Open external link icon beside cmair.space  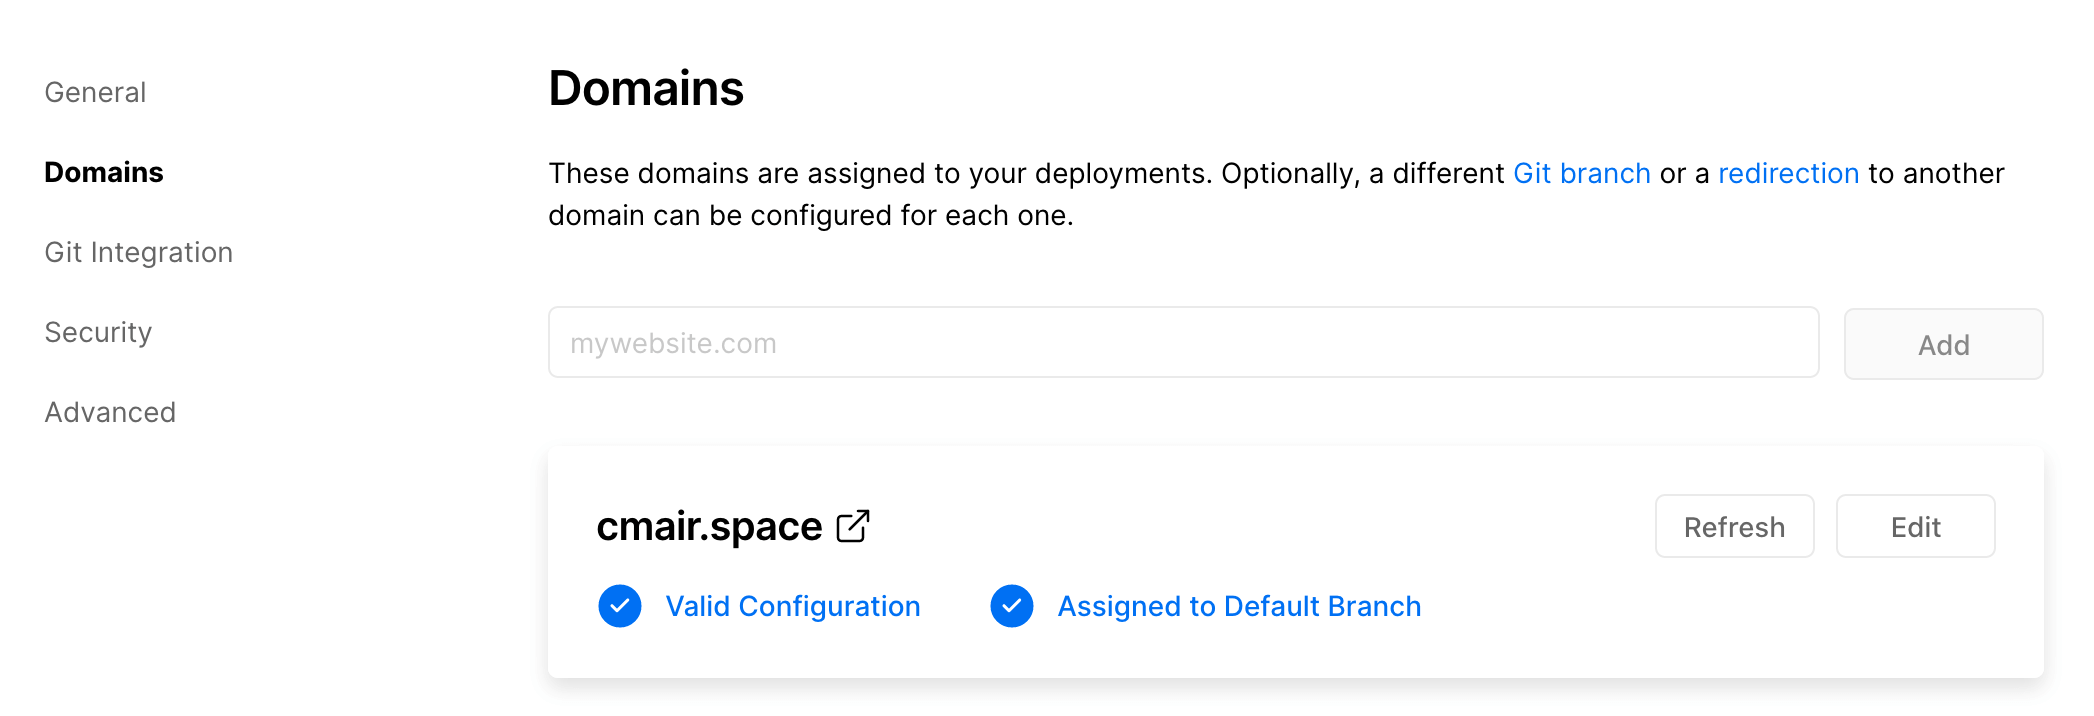(853, 526)
